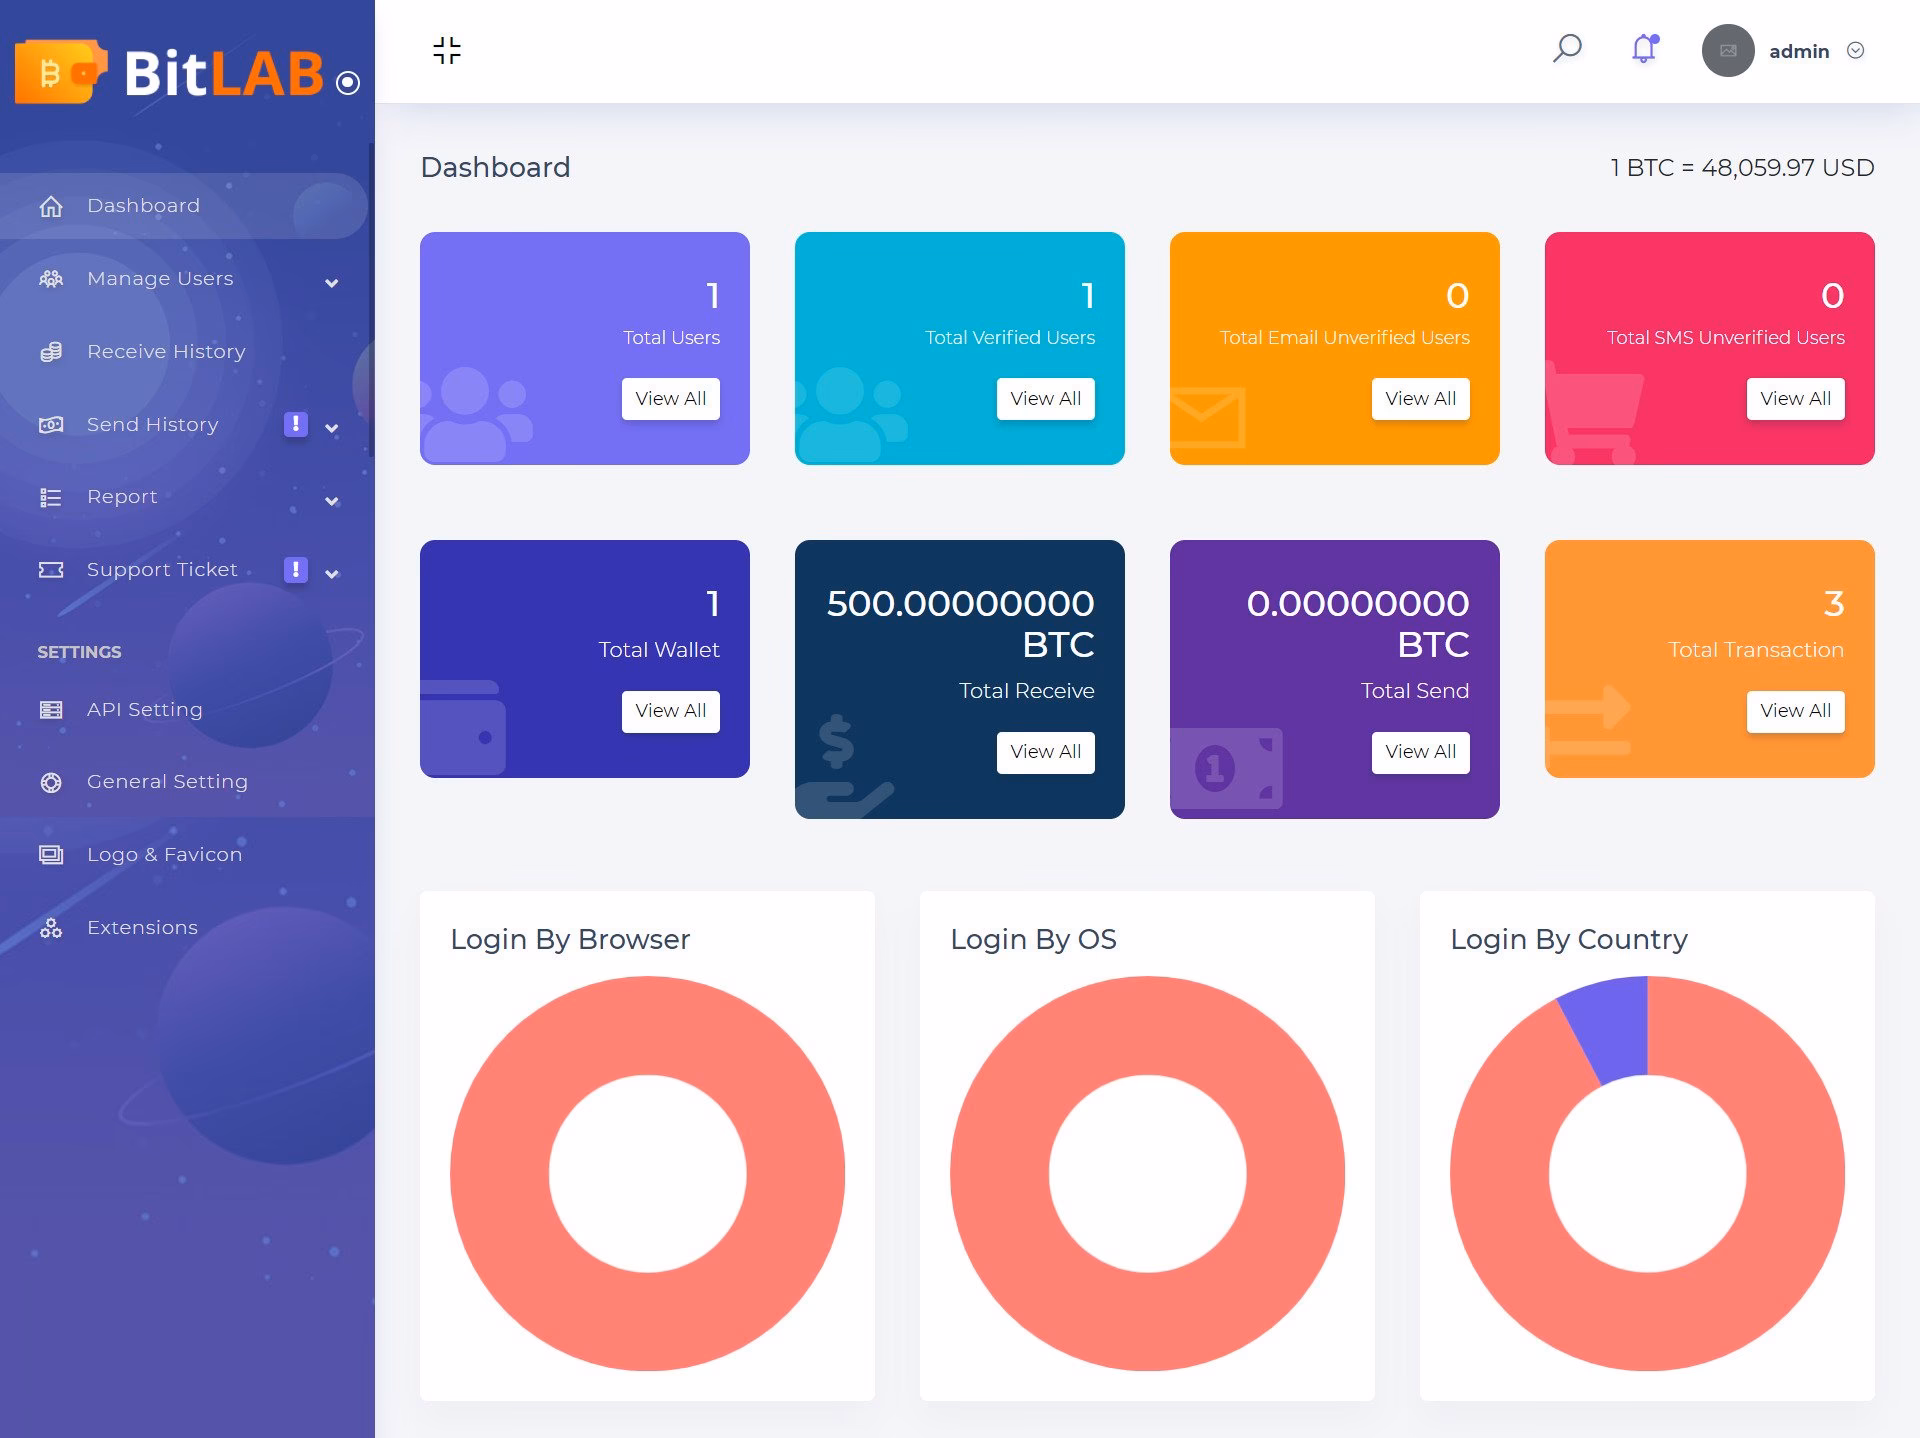The image size is (1920, 1438).
Task: Expand the Support Ticket submenu chevron
Action: [332, 574]
